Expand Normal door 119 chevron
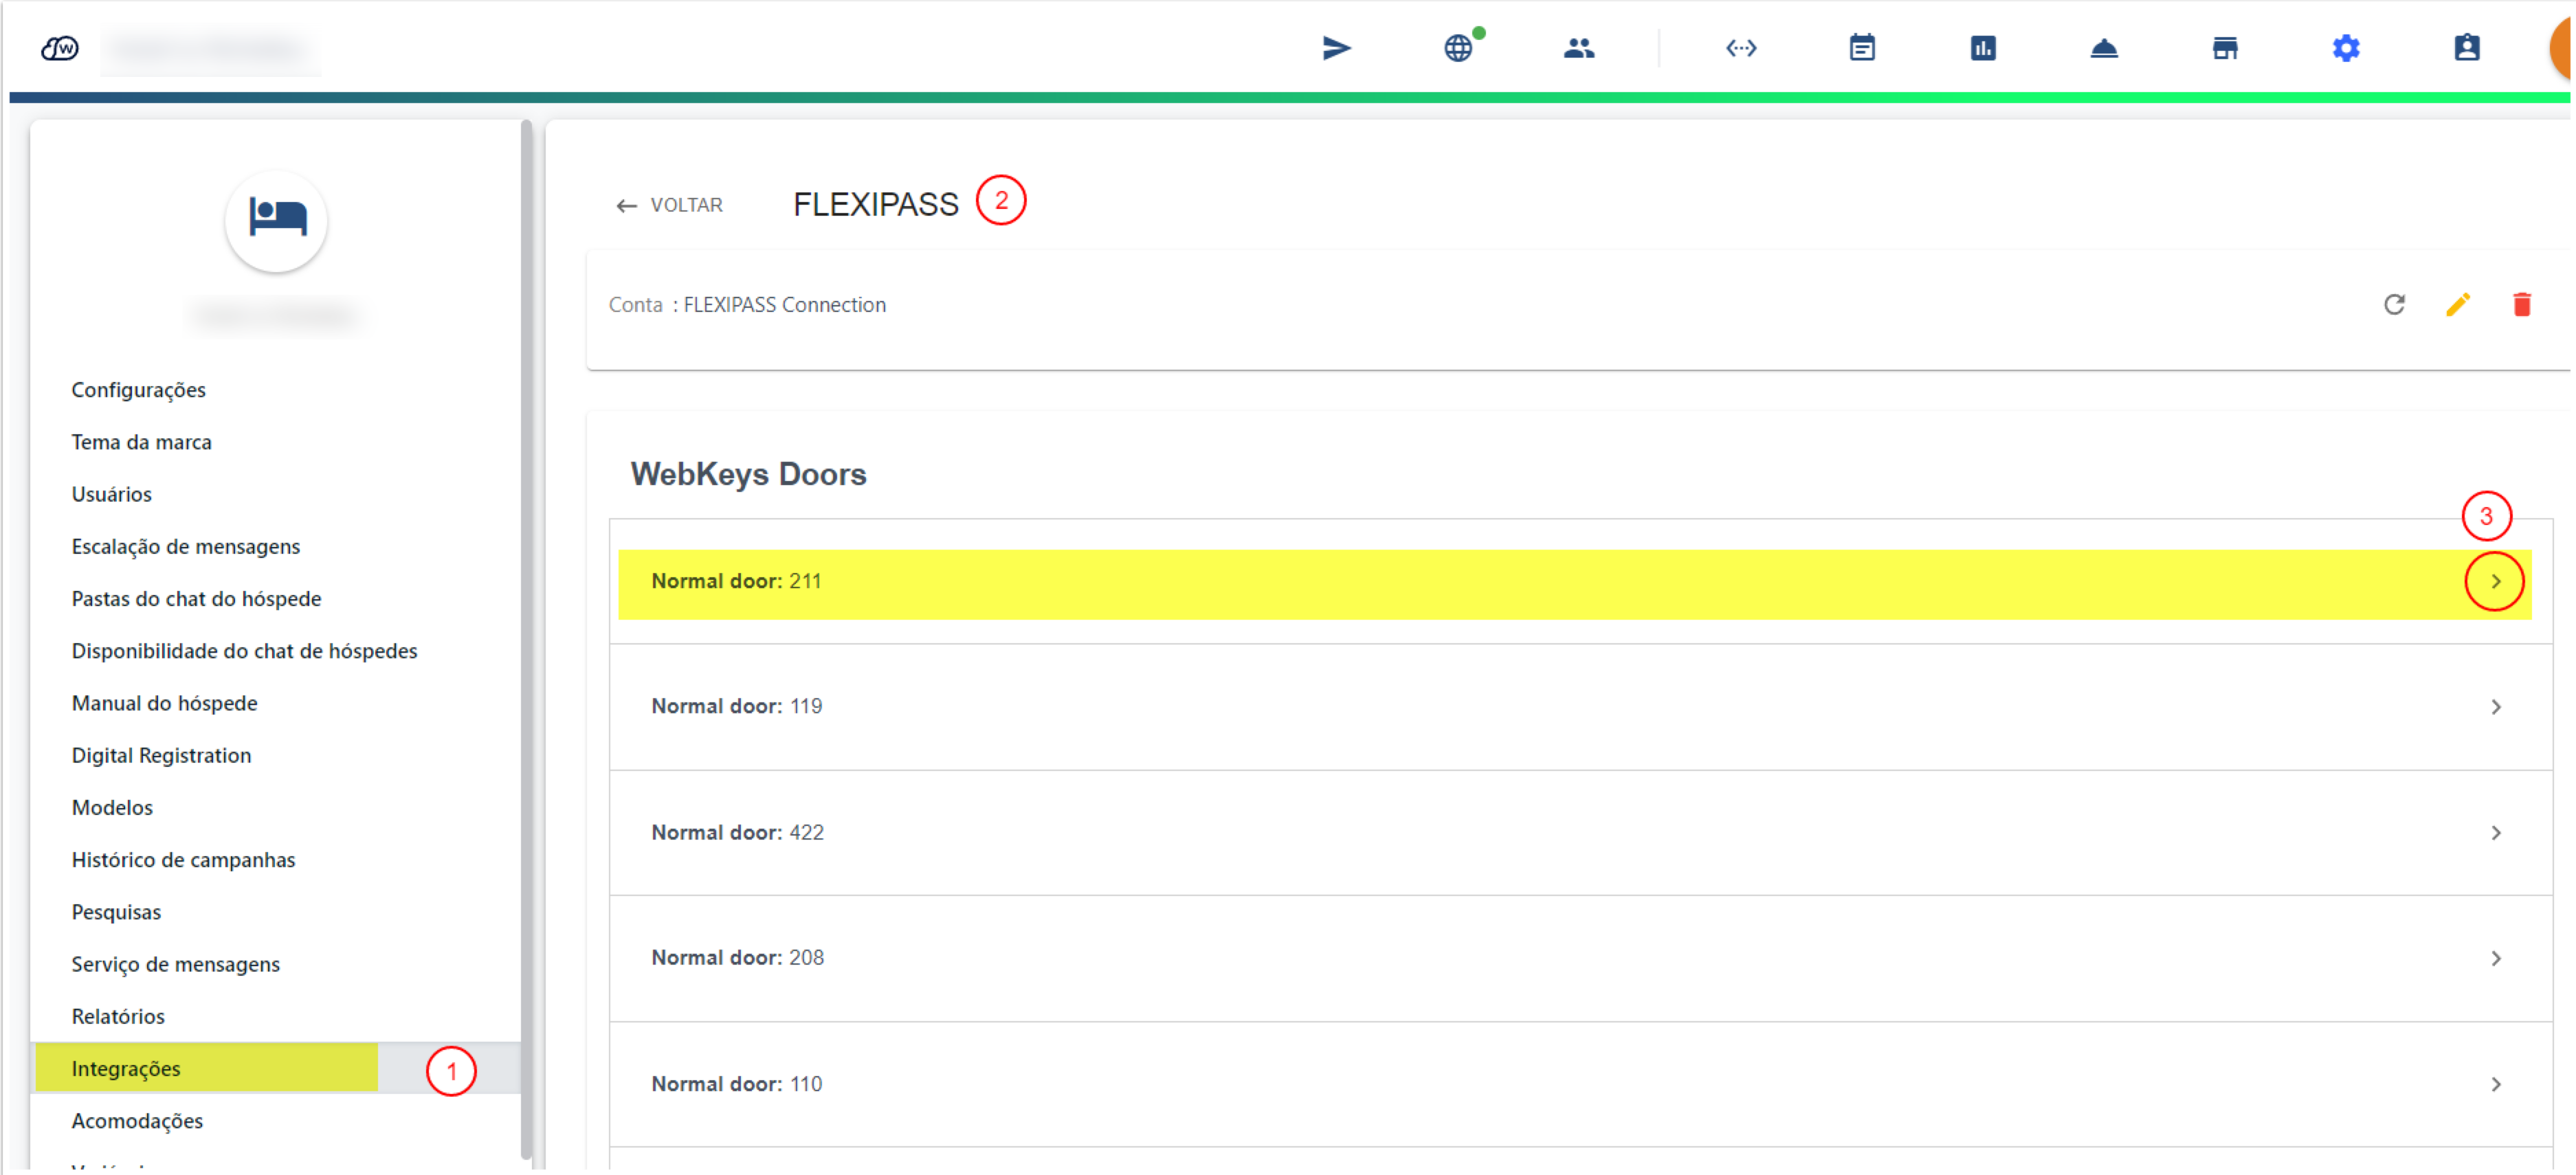The height and width of the screenshot is (1175, 2576). pos(2496,707)
